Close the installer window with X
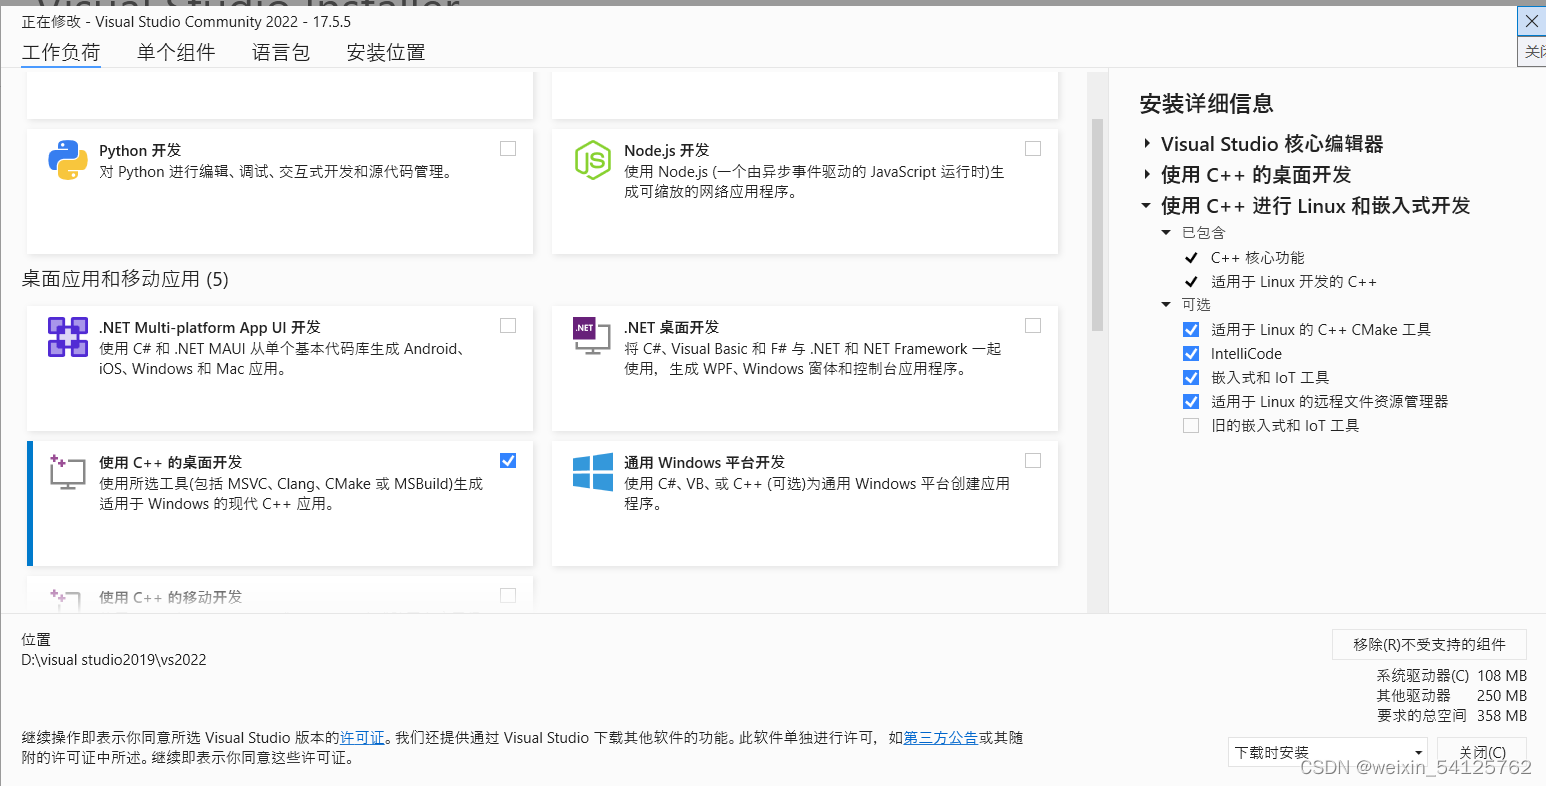 pyautogui.click(x=1532, y=21)
